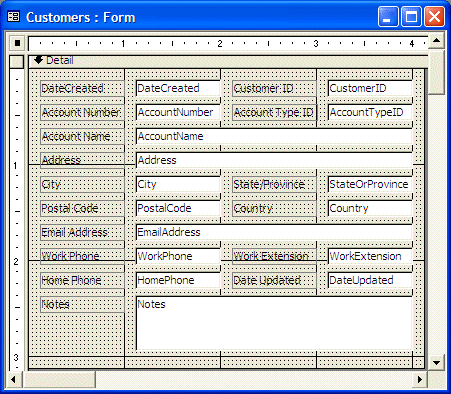Select the StateOrProvince text box
The height and width of the screenshot is (394, 451).
coord(370,184)
